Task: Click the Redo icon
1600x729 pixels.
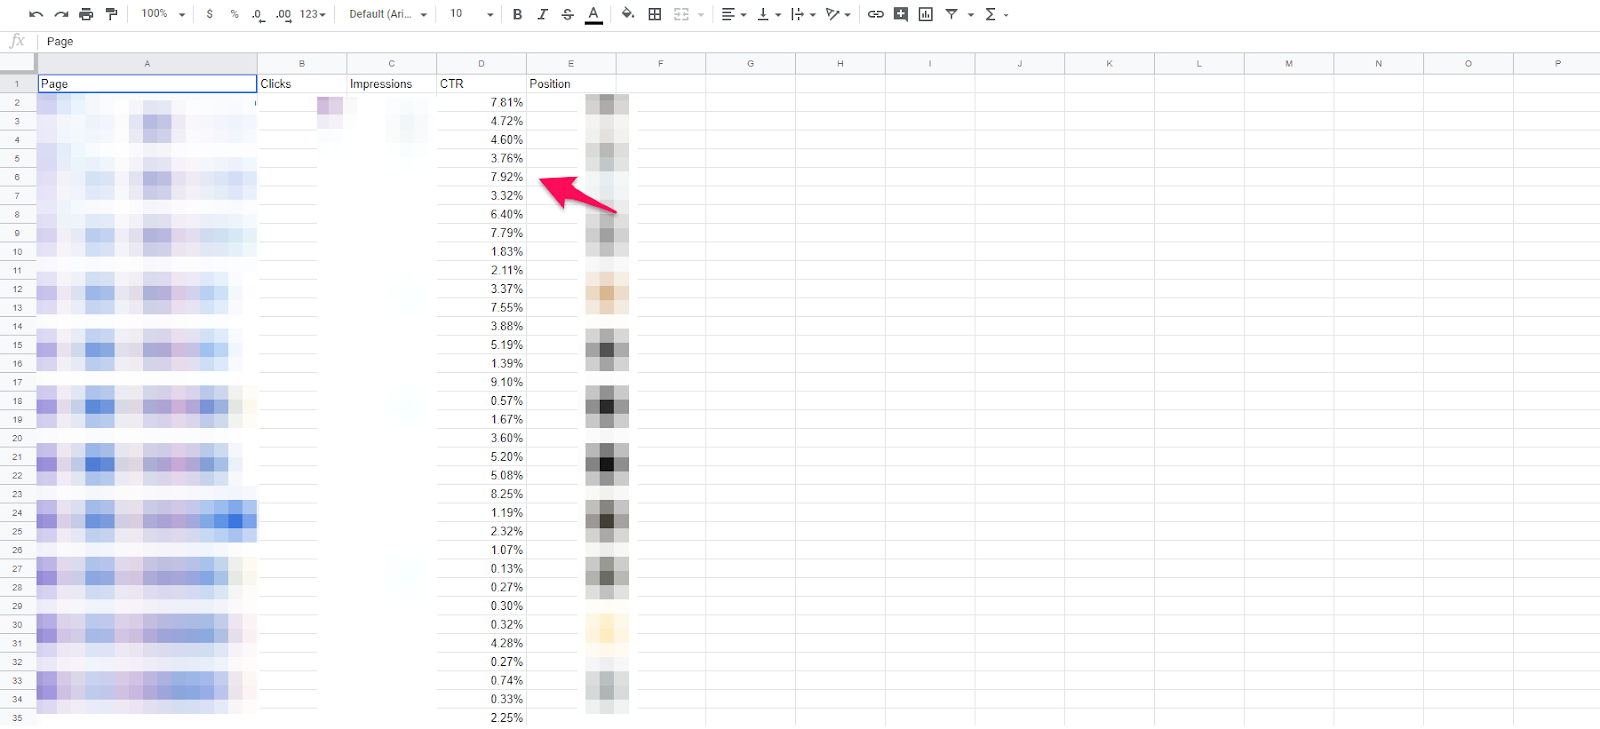Action: tap(61, 14)
